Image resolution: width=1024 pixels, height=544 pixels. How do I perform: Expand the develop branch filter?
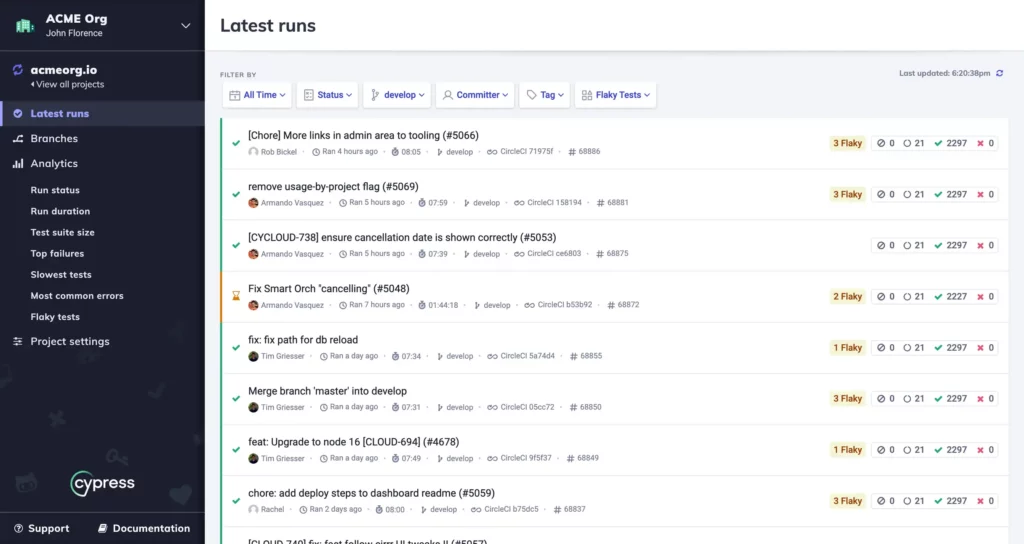click(397, 95)
